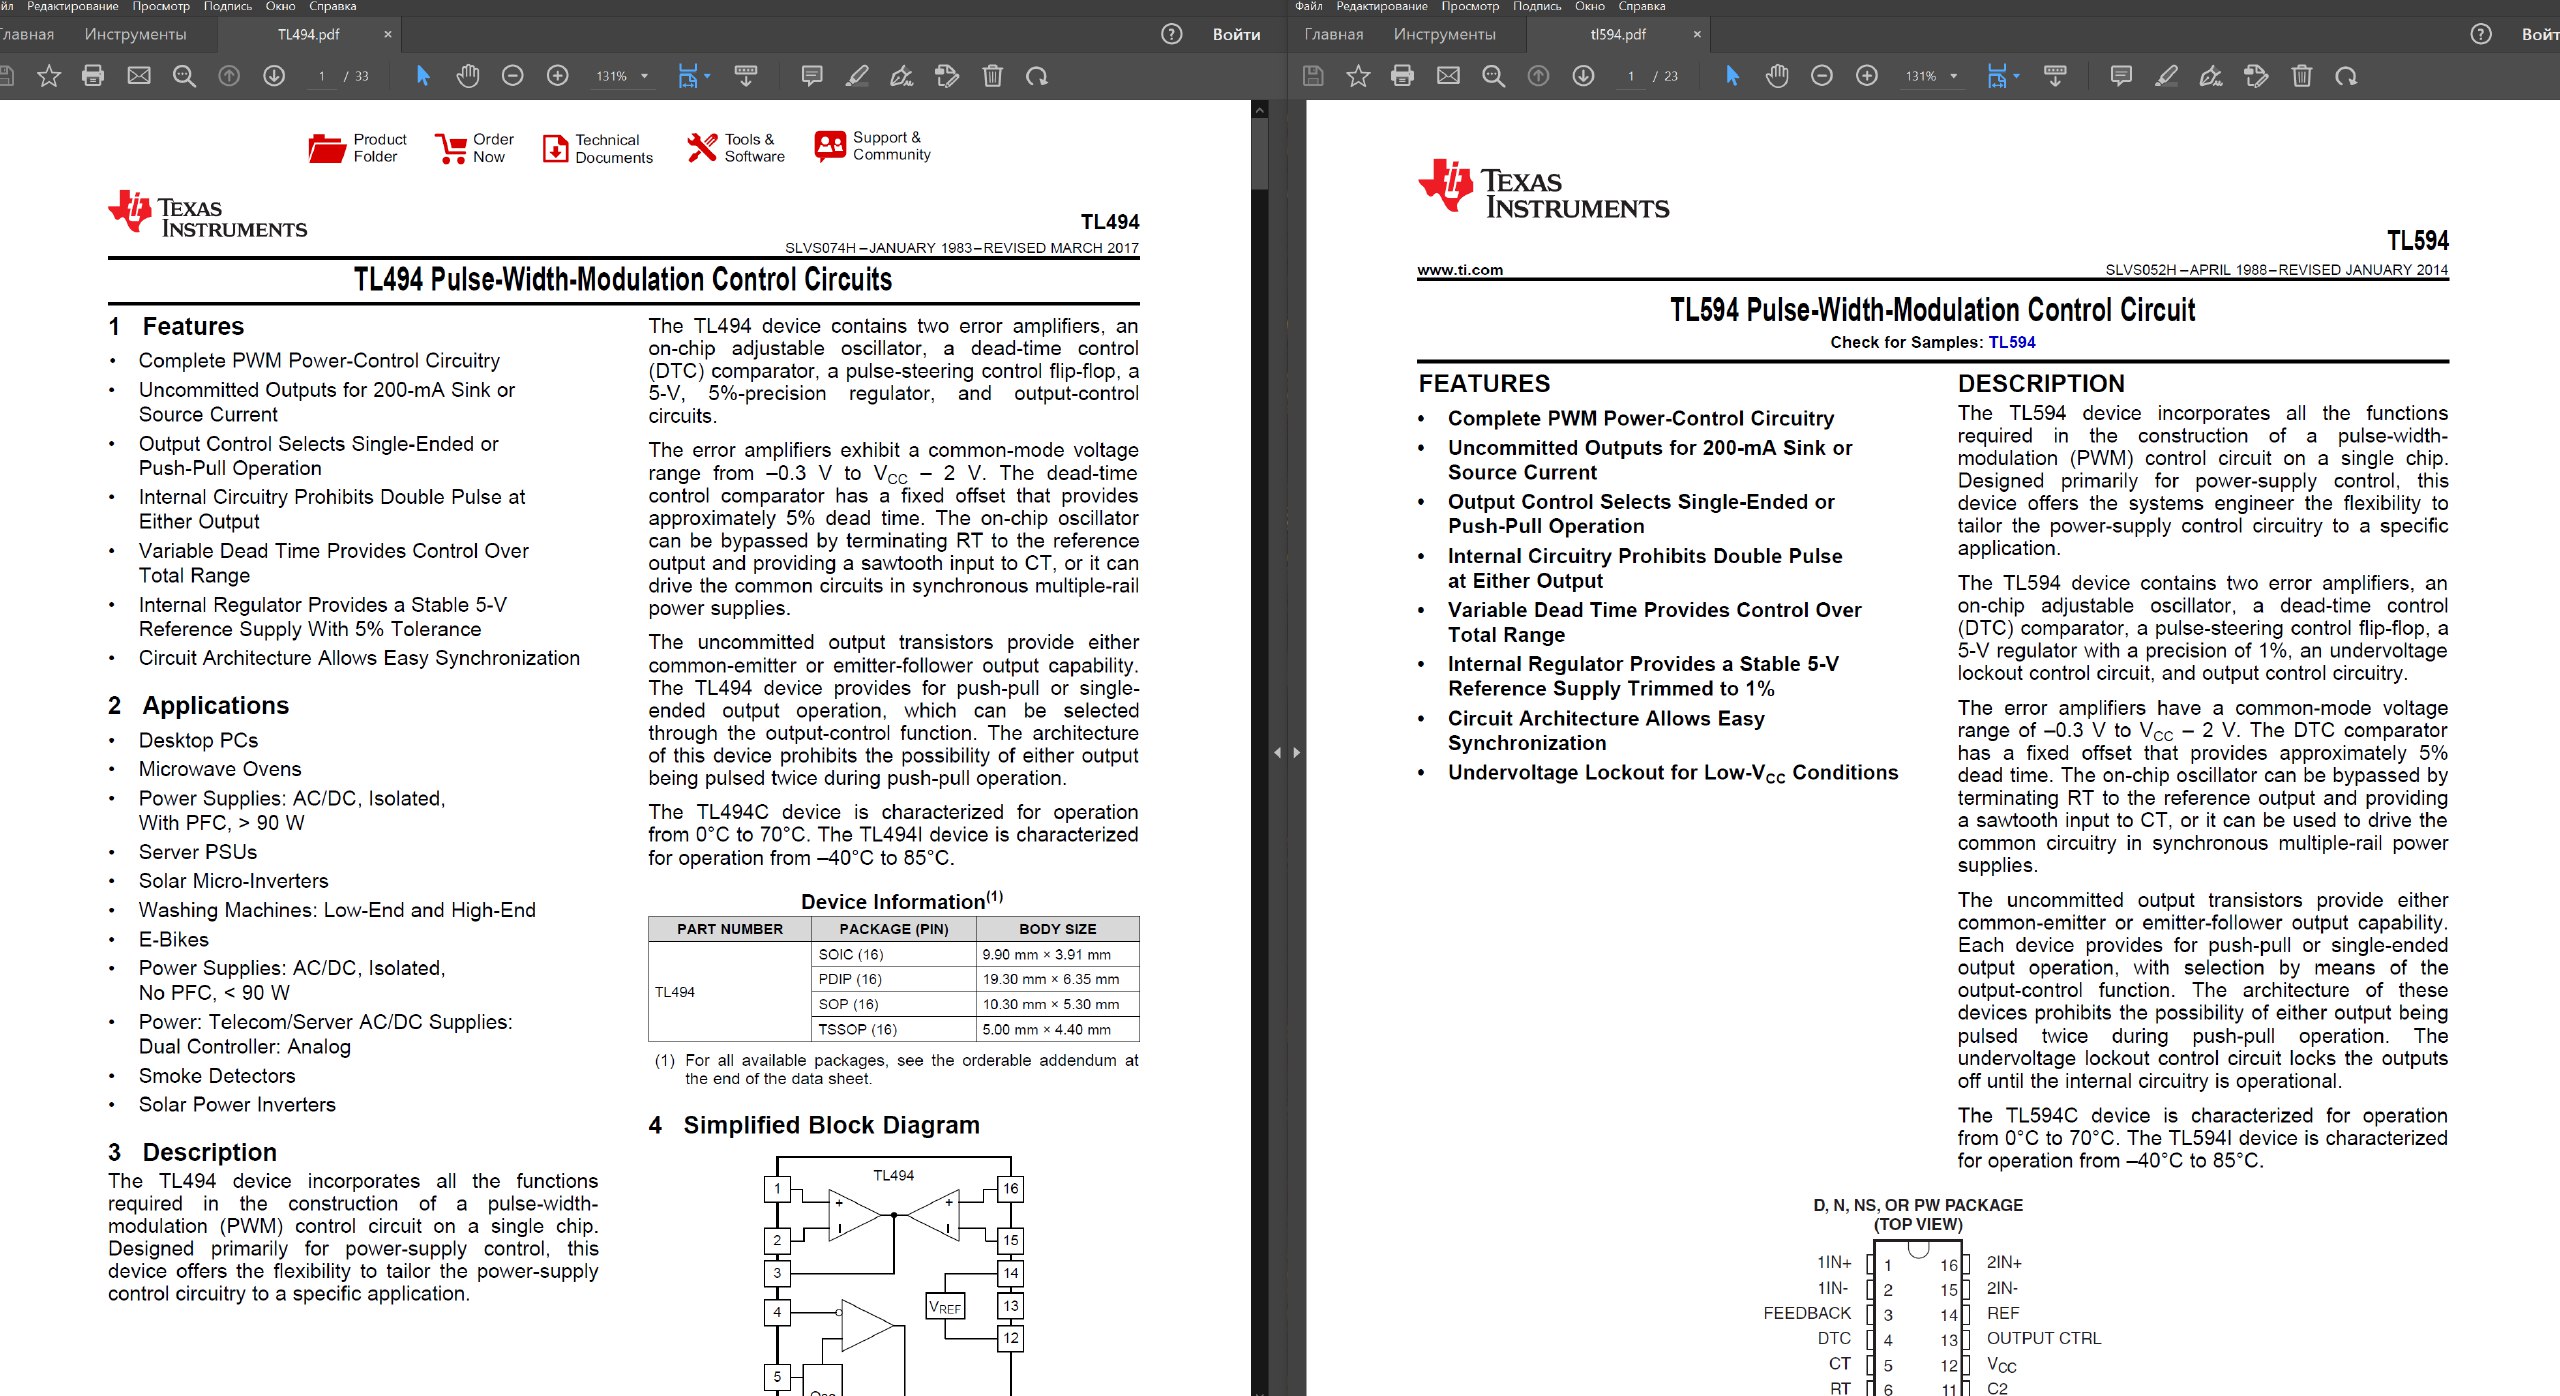Save the tl594 document
The height and width of the screenshot is (1396, 2560).
tap(1313, 76)
